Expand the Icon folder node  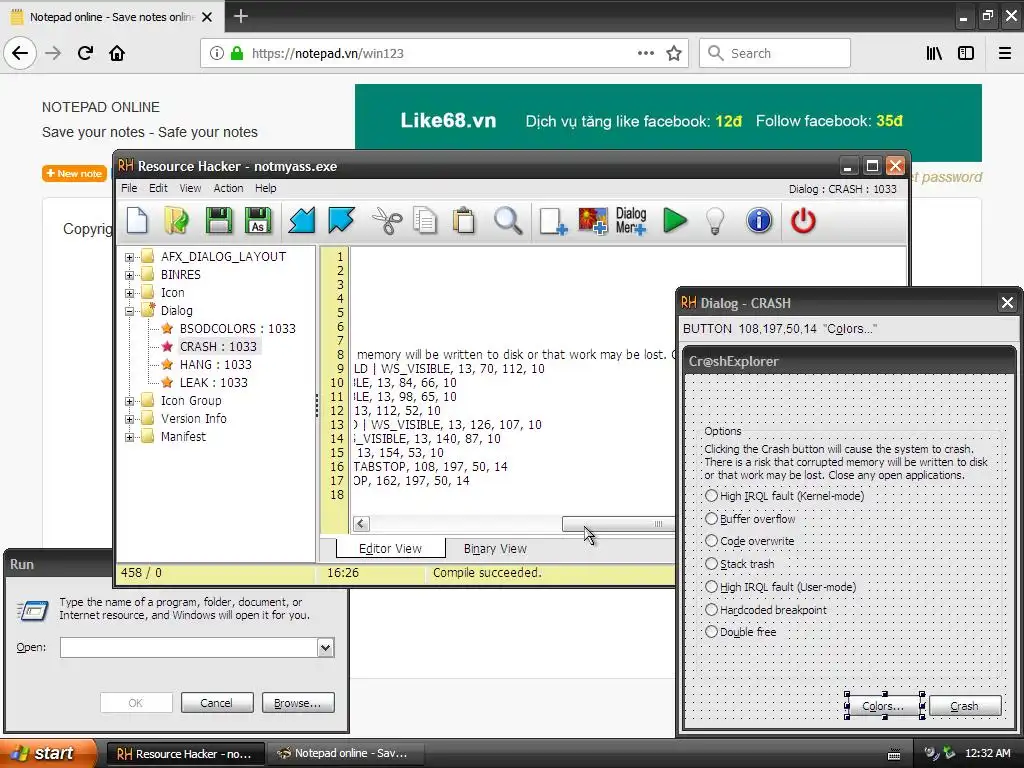point(129,293)
